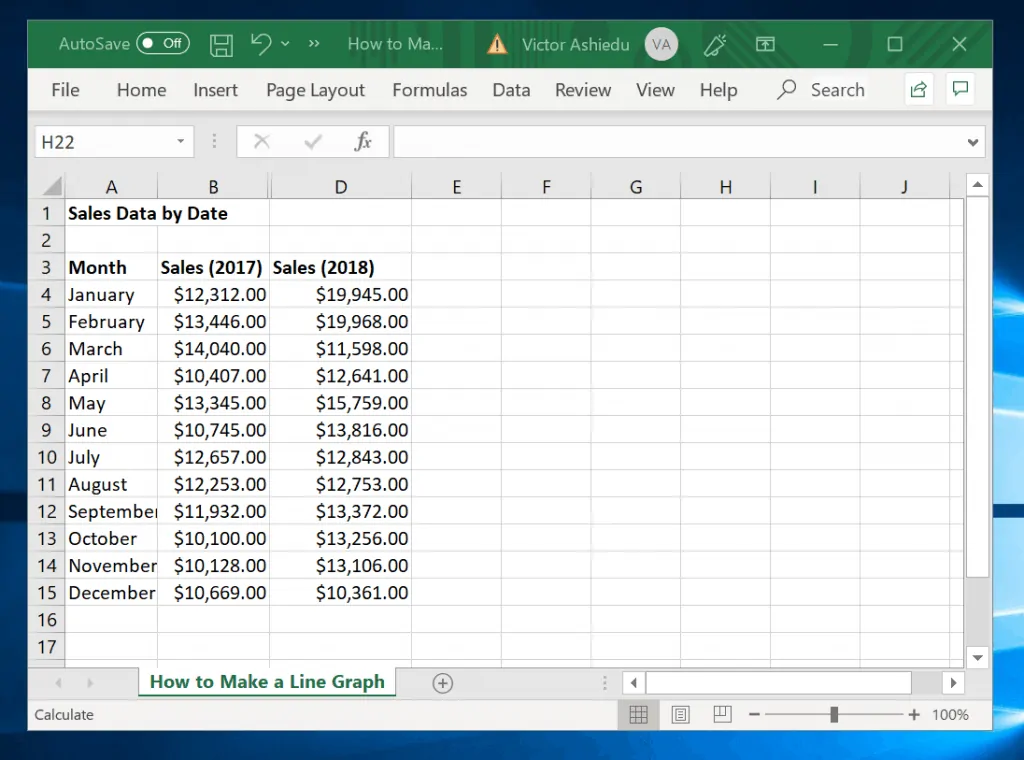
Task: Select Normal view icon in status bar
Action: click(638, 714)
